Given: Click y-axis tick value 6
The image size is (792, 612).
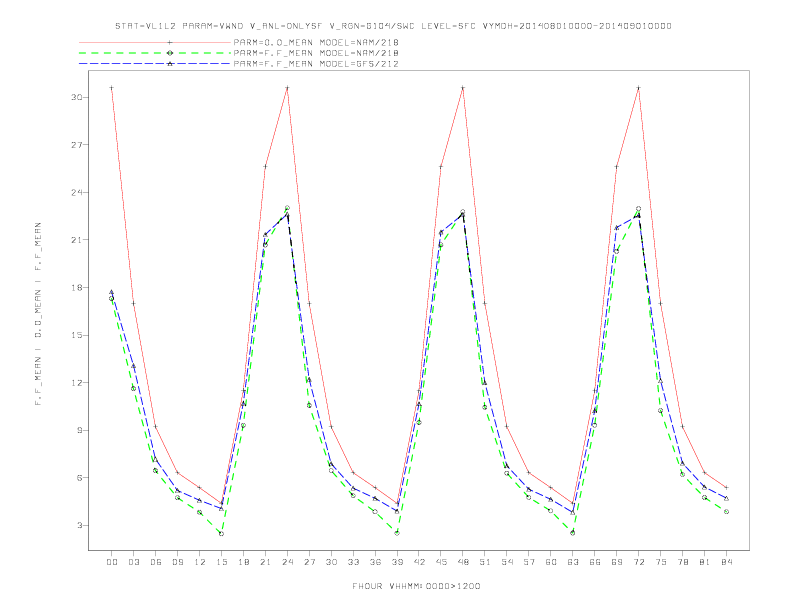Looking at the screenshot, I should [80, 478].
